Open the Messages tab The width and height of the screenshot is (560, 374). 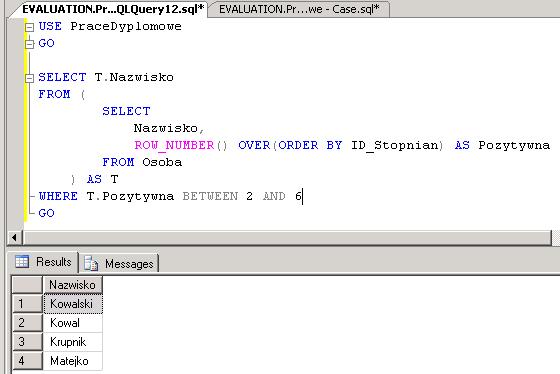pyautogui.click(x=119, y=264)
